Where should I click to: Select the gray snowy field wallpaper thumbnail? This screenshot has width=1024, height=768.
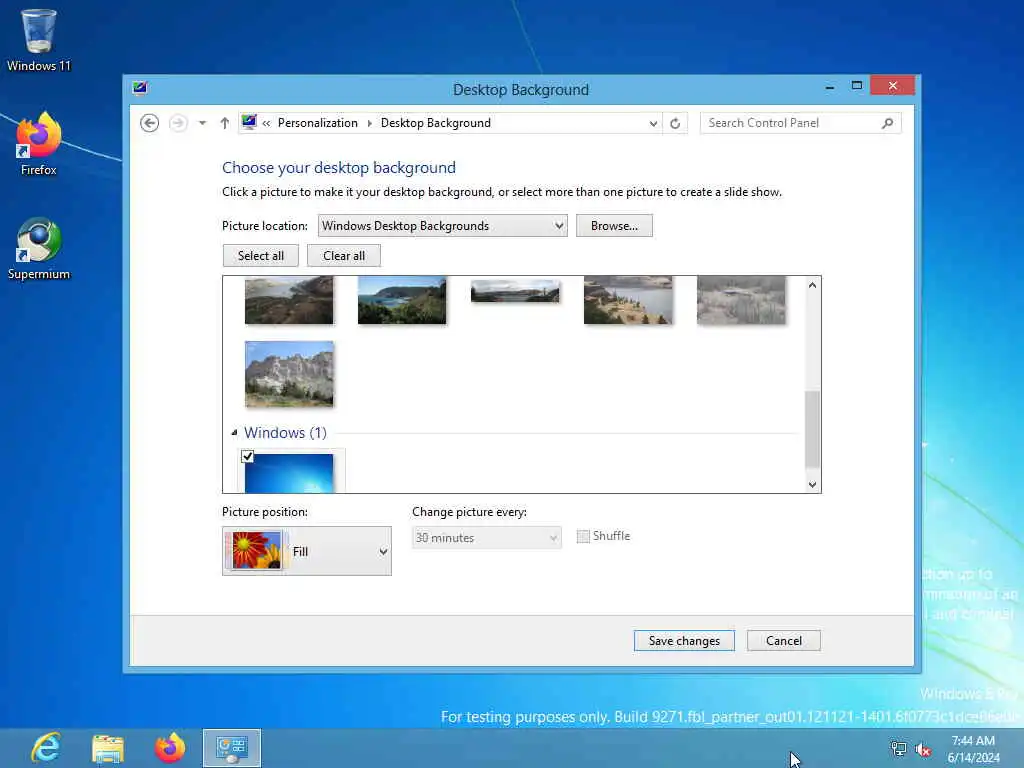click(x=741, y=300)
